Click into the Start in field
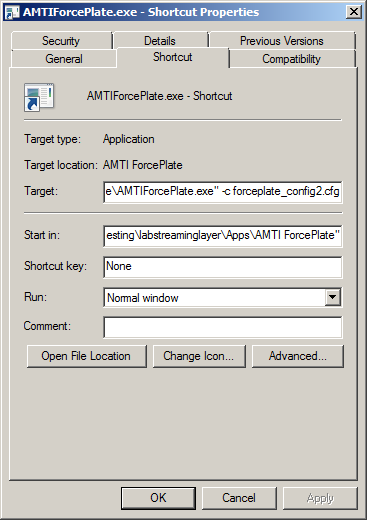This screenshot has height=520, width=367. tap(222, 236)
